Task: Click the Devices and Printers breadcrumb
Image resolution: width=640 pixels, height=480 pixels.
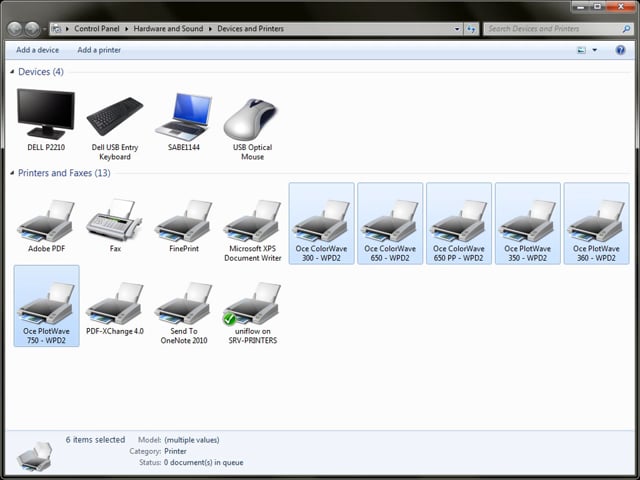Action: 250,29
